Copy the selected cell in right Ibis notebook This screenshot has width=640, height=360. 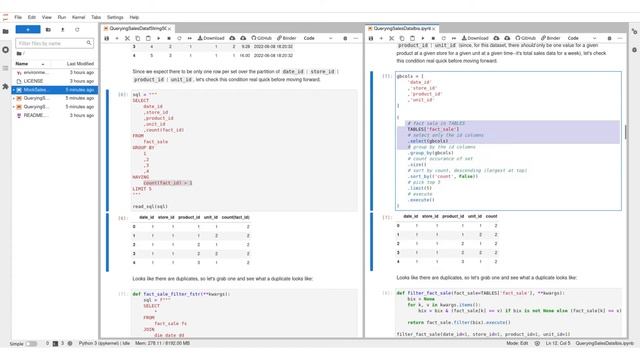(x=402, y=38)
